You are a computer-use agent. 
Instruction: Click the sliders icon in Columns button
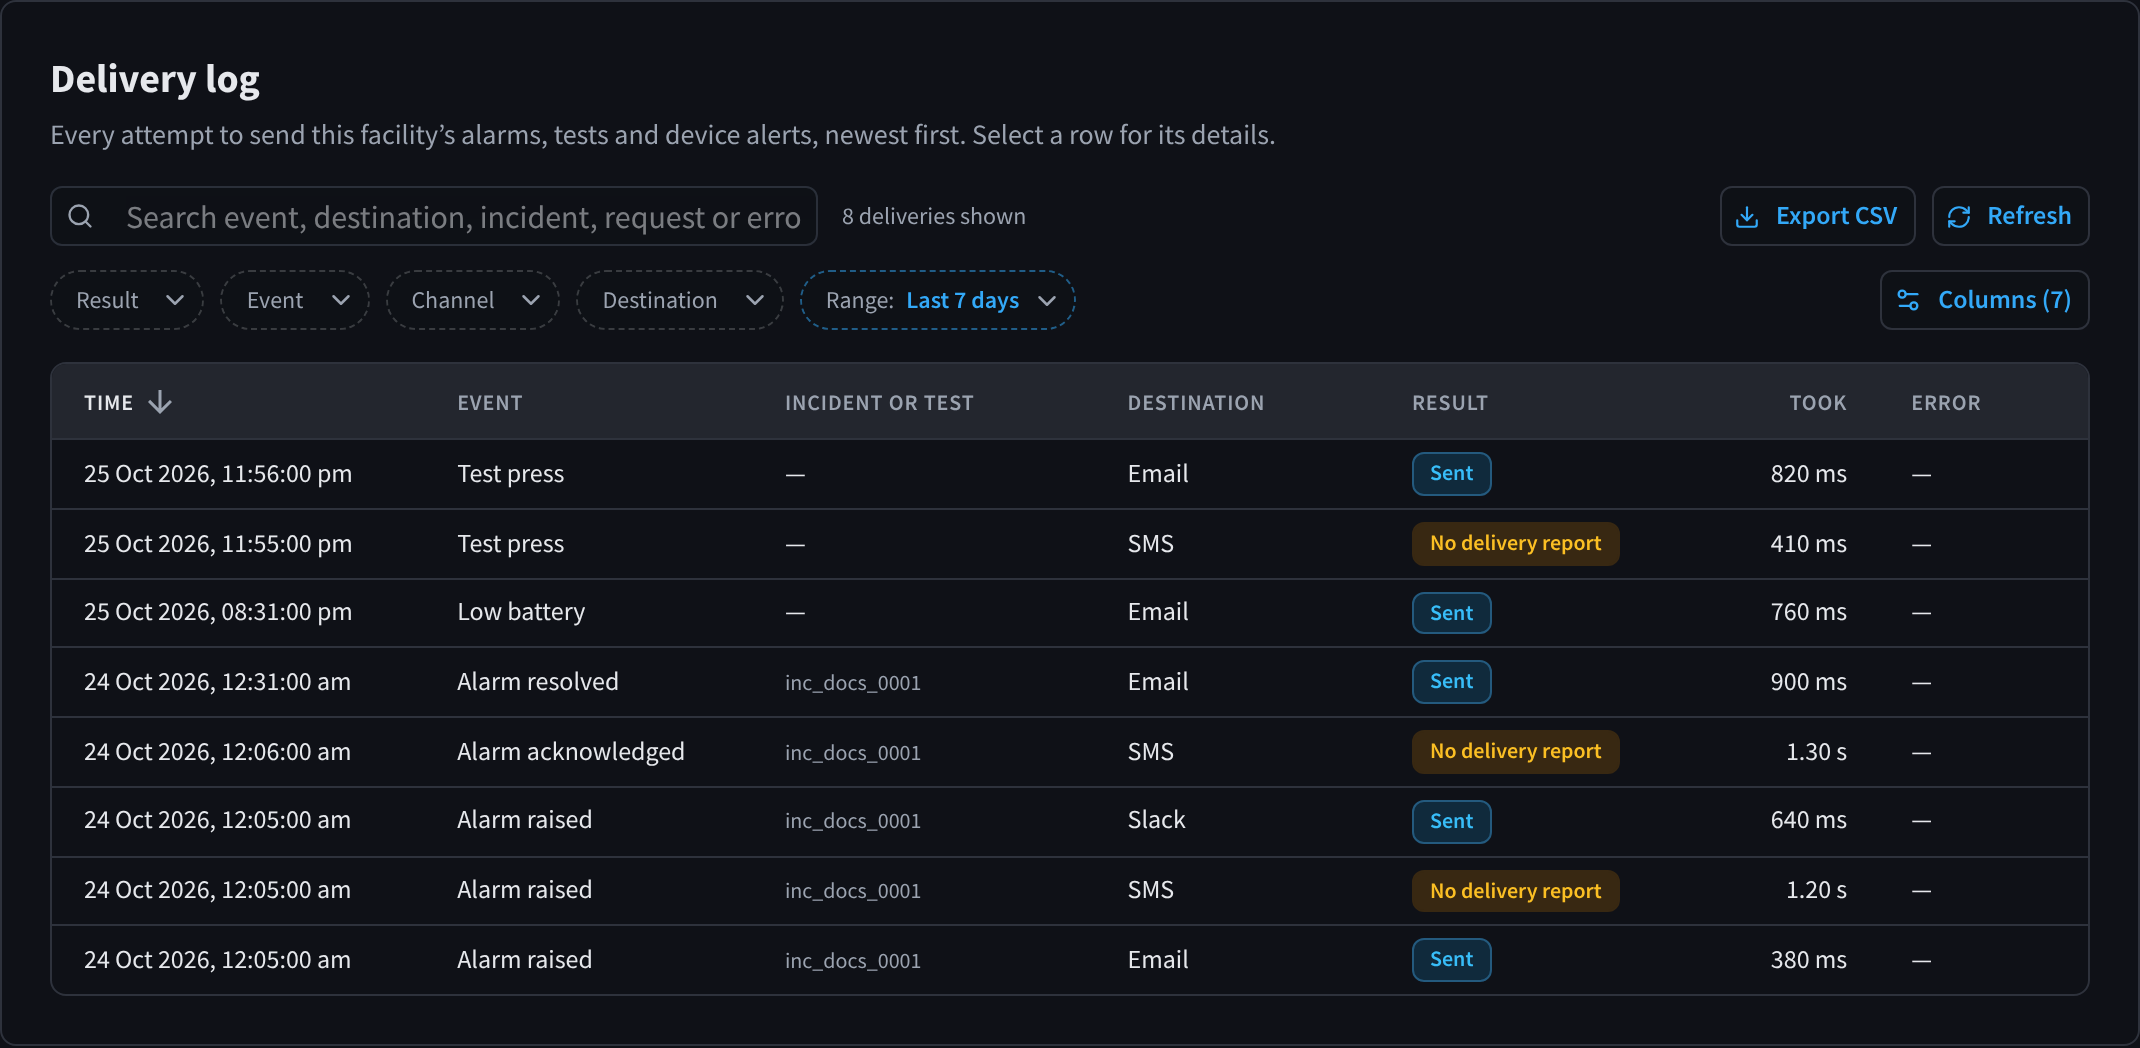click(1908, 300)
